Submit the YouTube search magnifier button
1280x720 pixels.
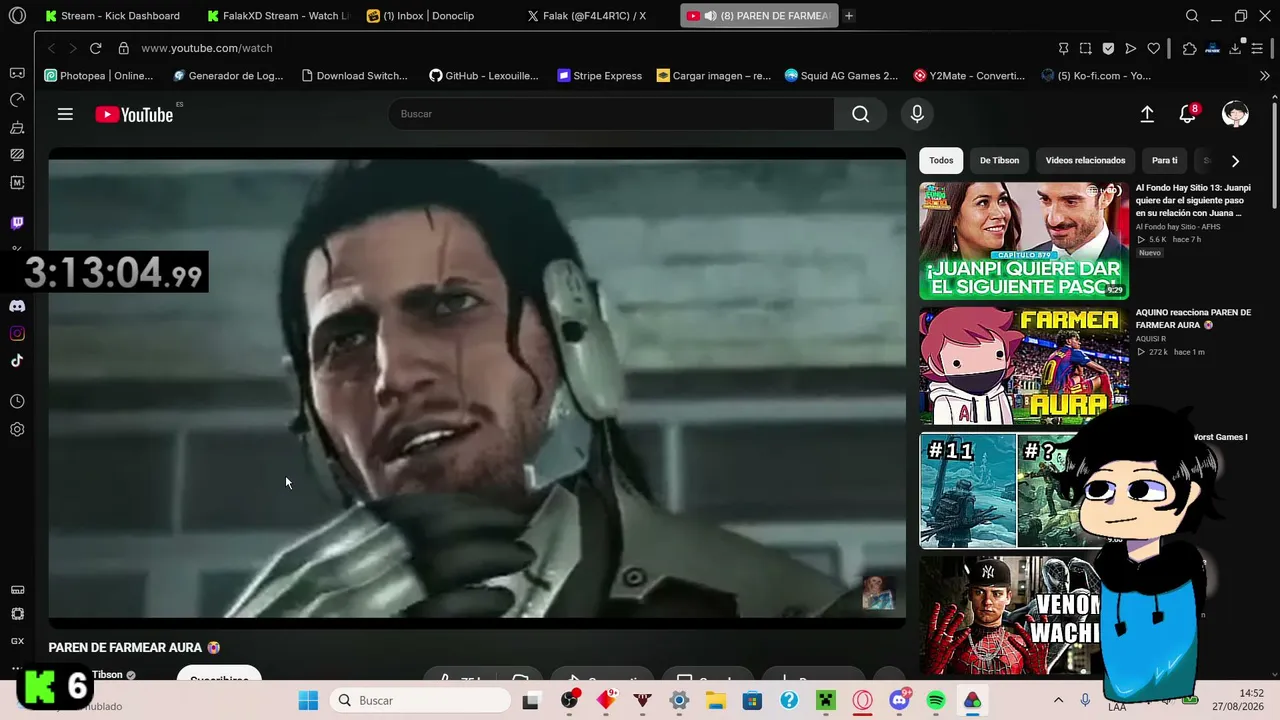point(860,114)
